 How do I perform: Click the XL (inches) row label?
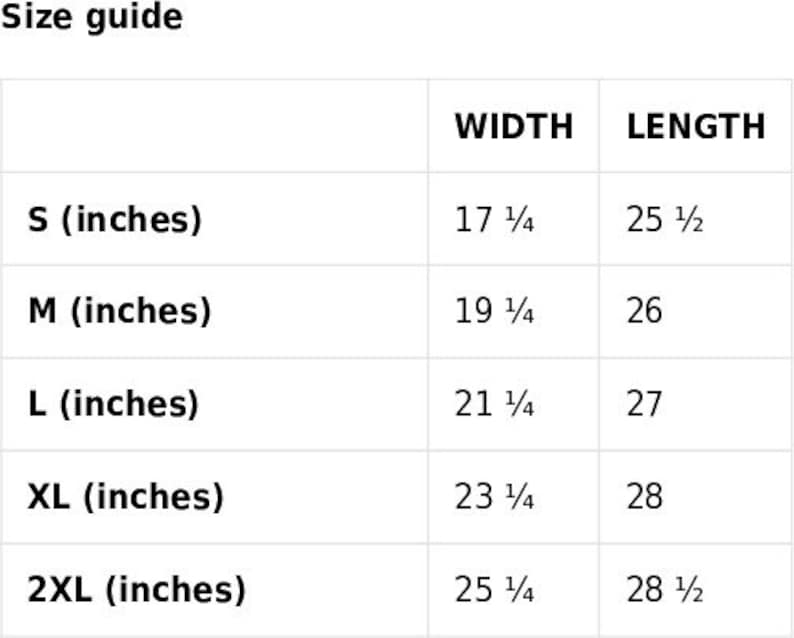click(x=126, y=497)
